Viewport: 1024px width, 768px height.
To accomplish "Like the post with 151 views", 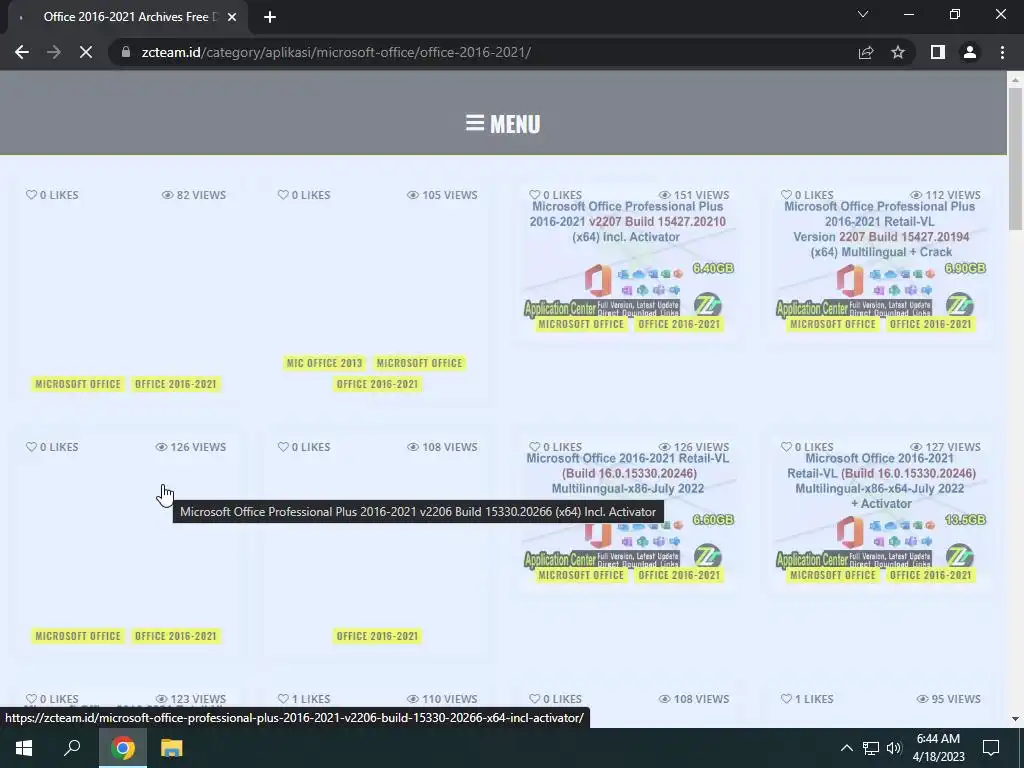I will coord(555,195).
